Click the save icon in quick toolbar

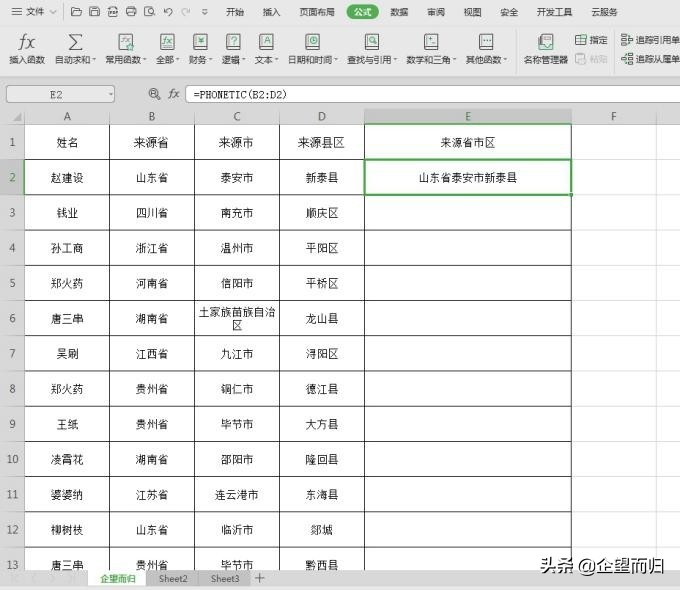tap(94, 12)
